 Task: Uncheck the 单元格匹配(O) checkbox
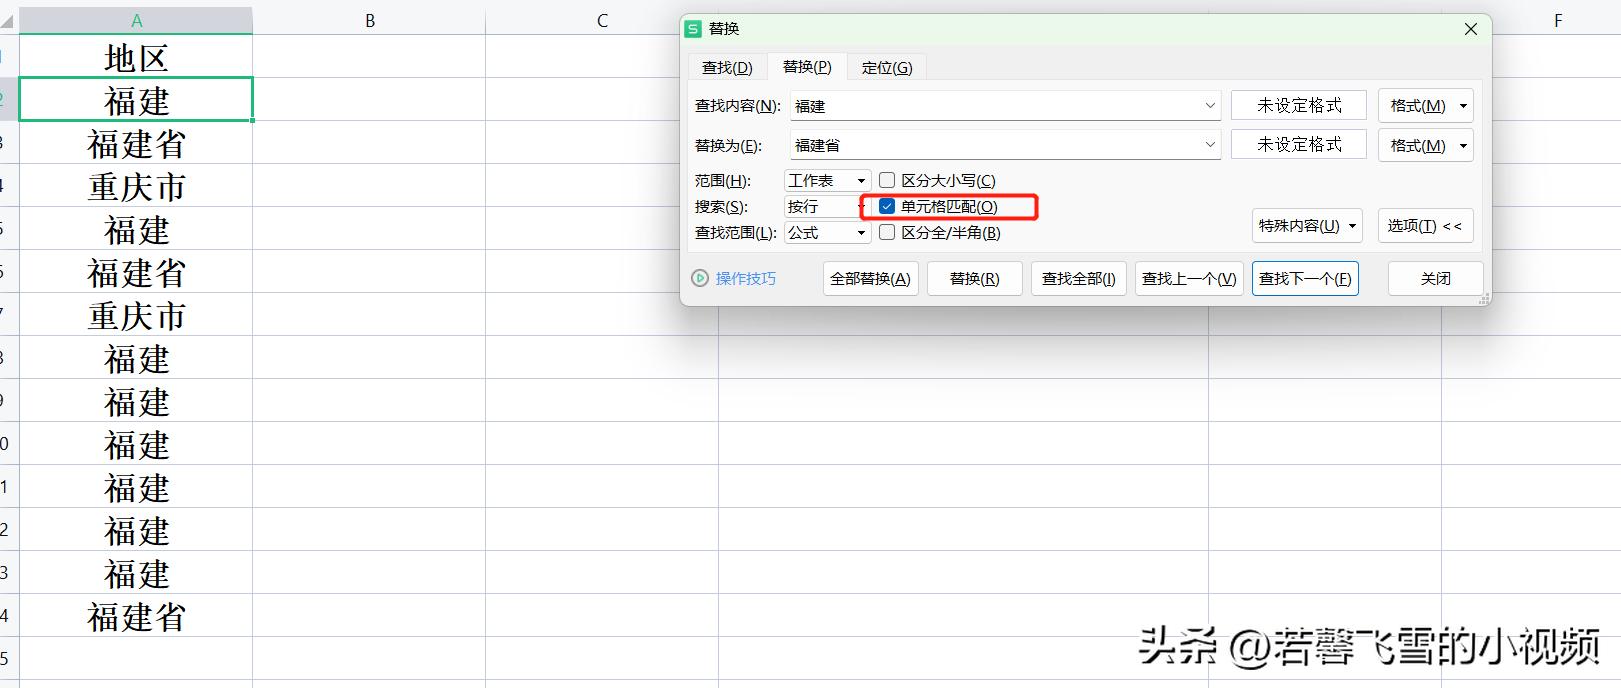coord(887,206)
